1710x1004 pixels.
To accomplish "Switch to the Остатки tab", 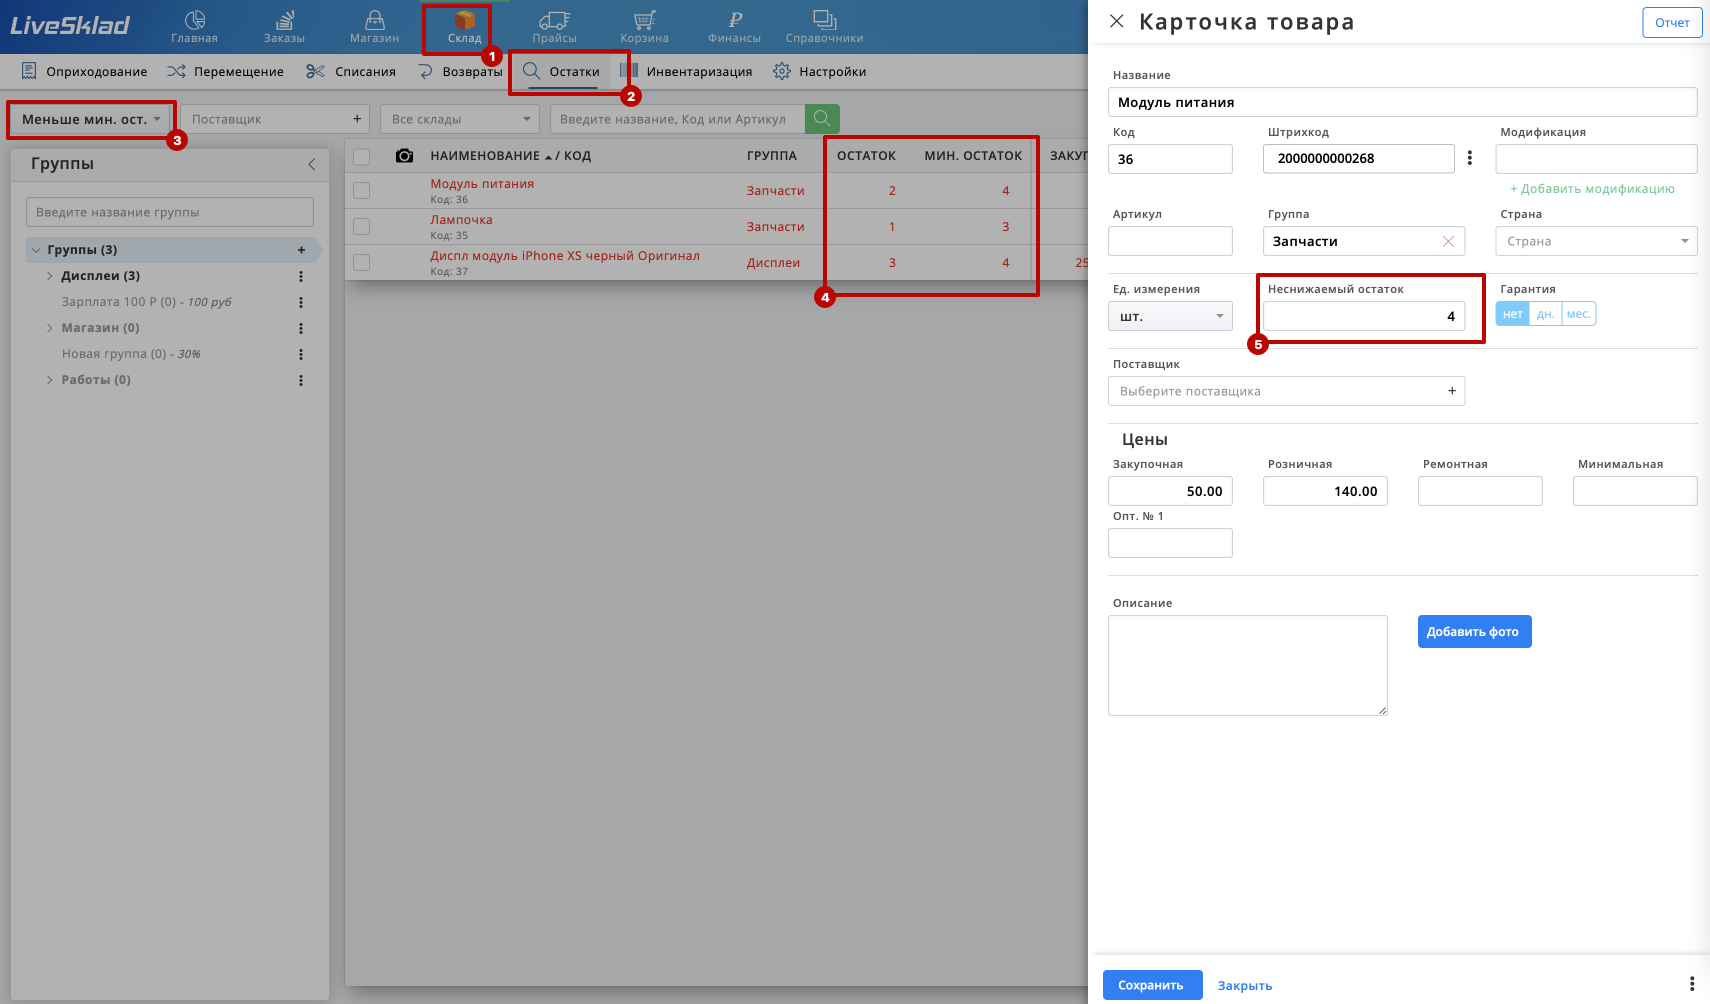I will [562, 71].
